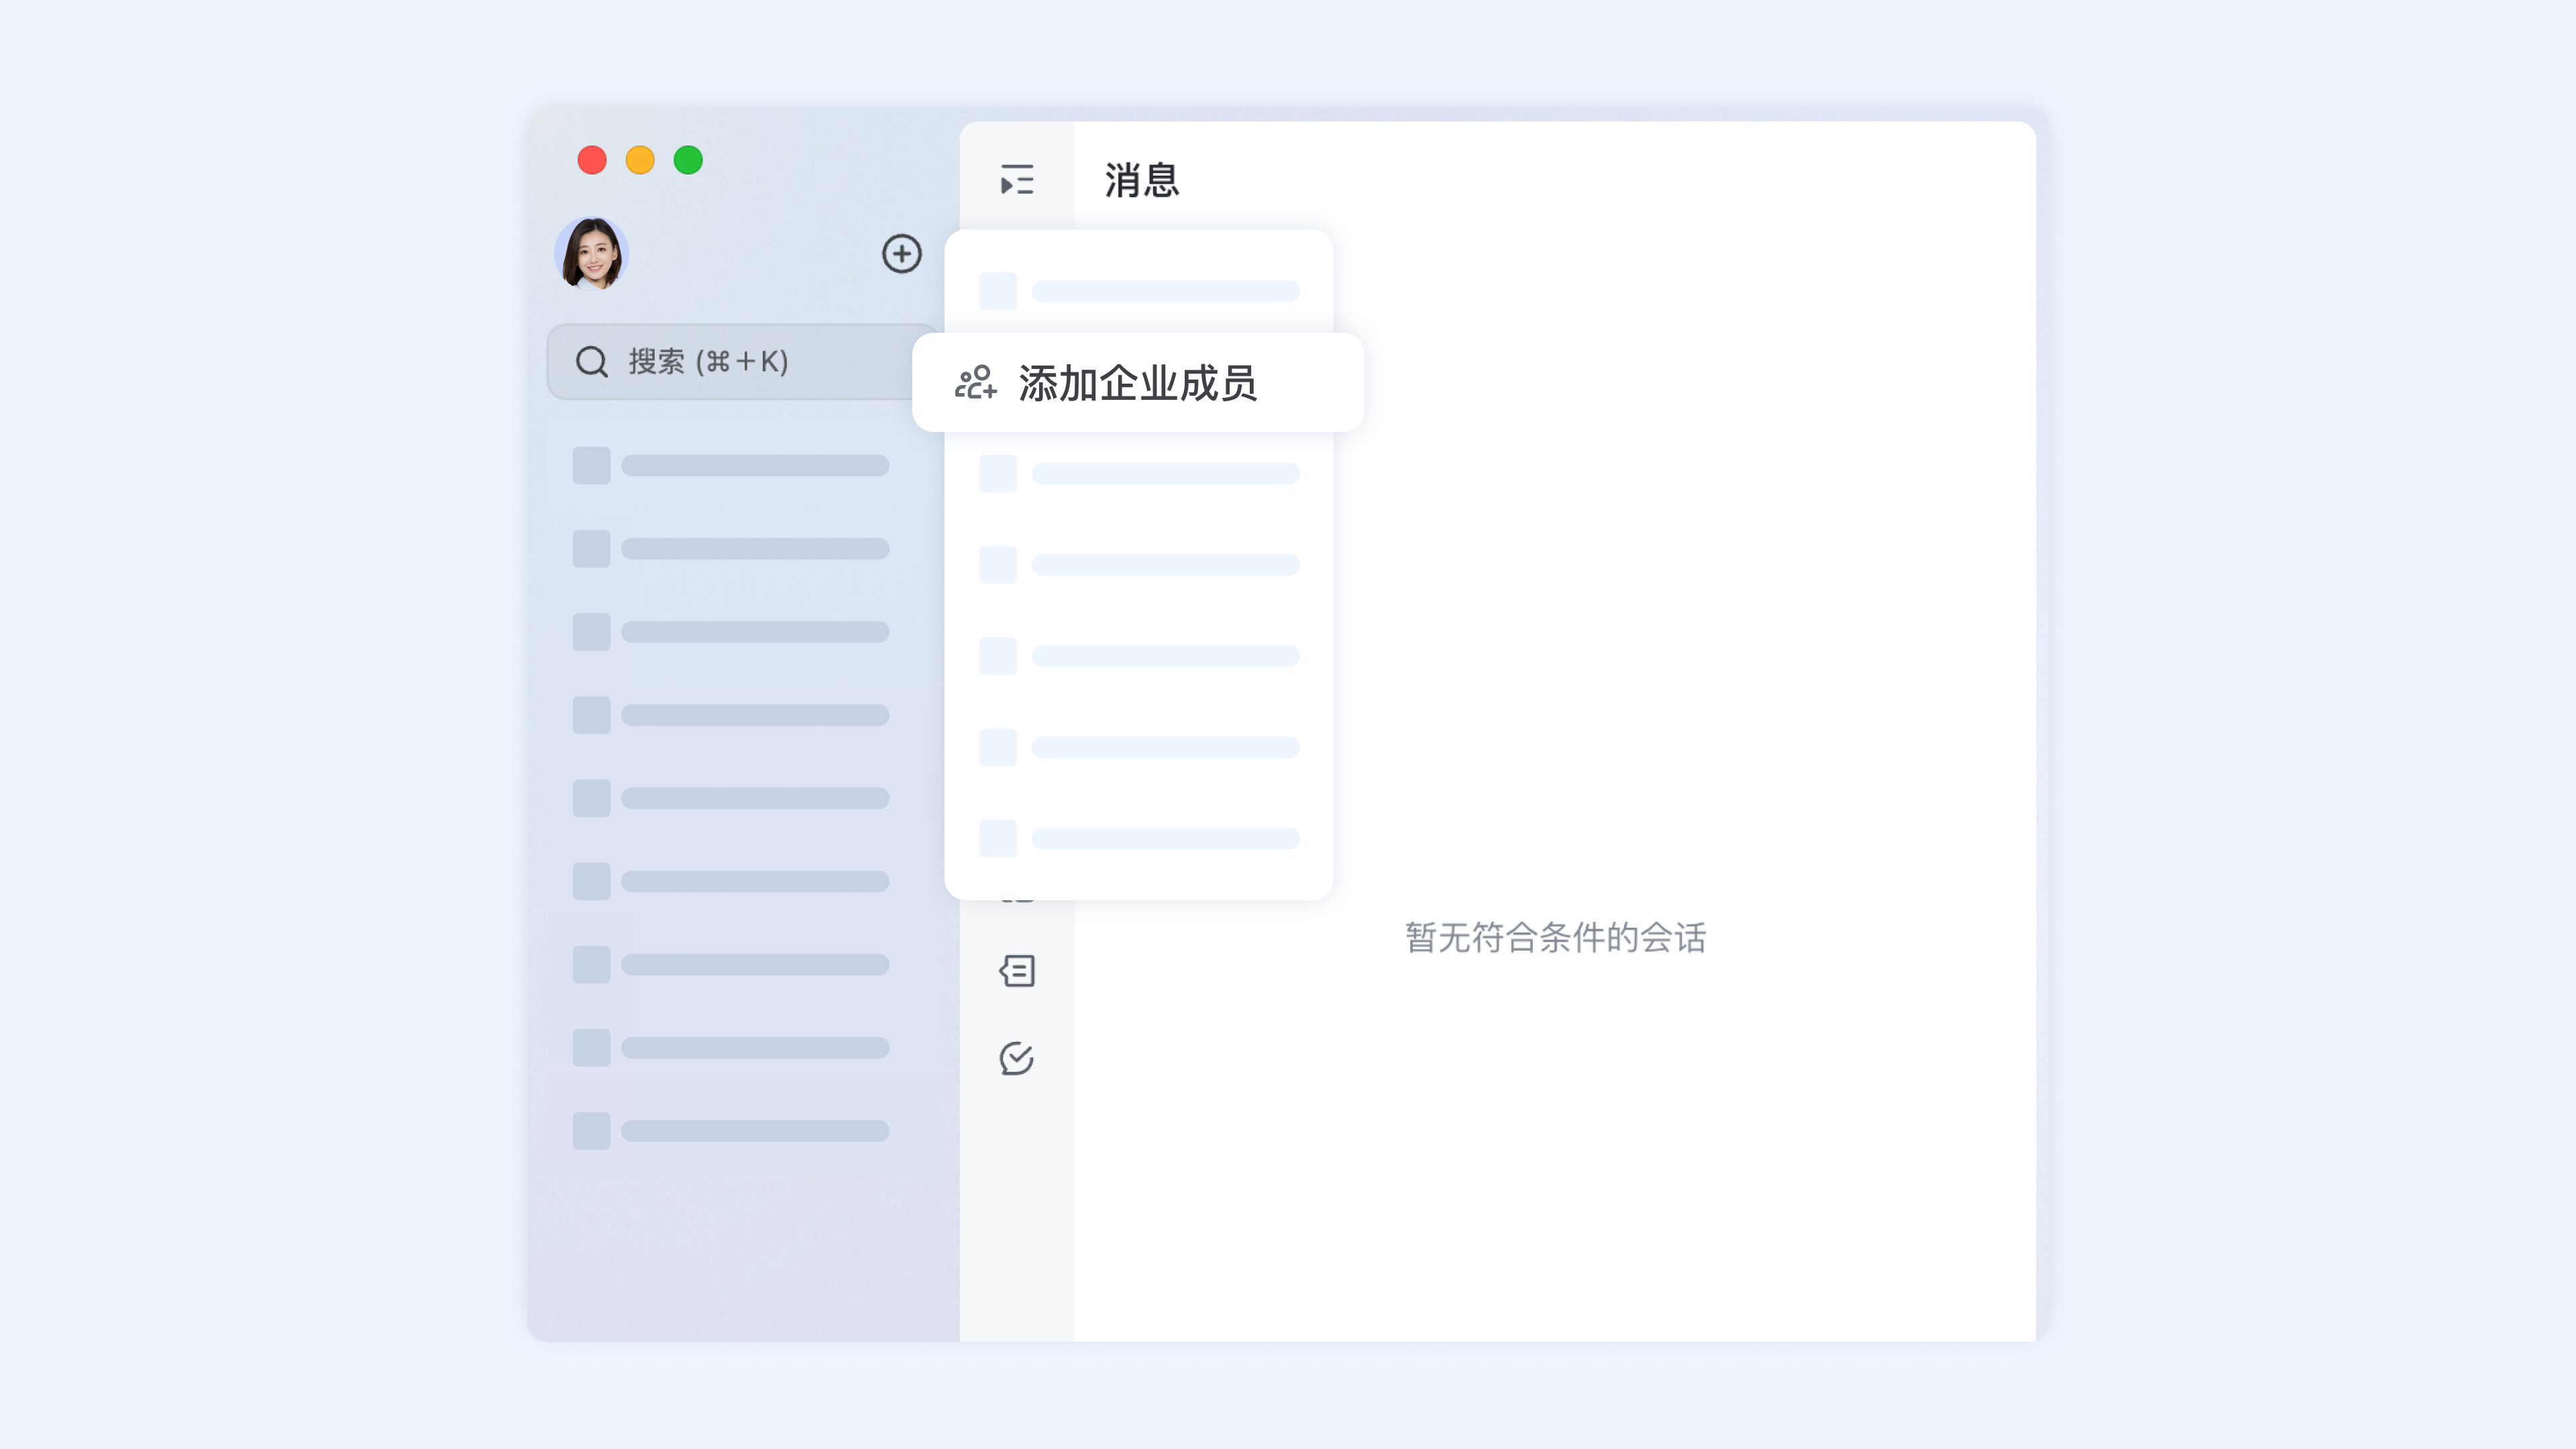Viewport: 2576px width, 1449px height.
Task: Choose 添加企业成员 from the popup menu
Action: pyautogui.click(x=1139, y=382)
